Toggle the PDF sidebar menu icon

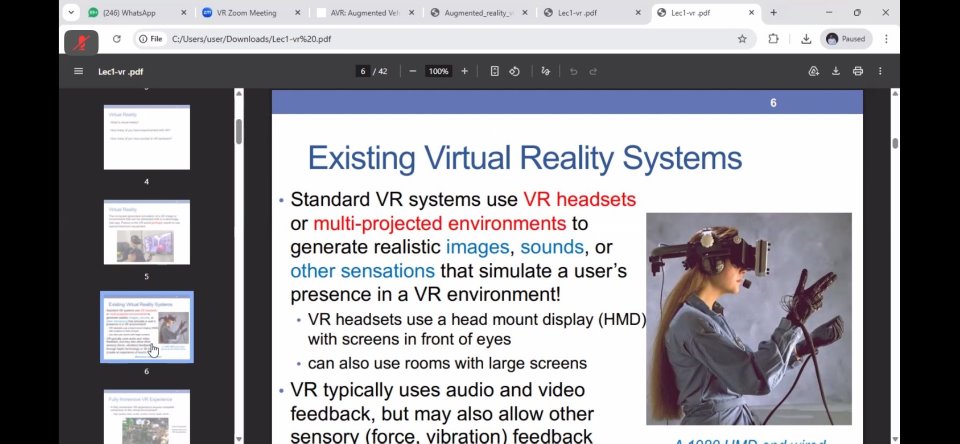tap(78, 71)
